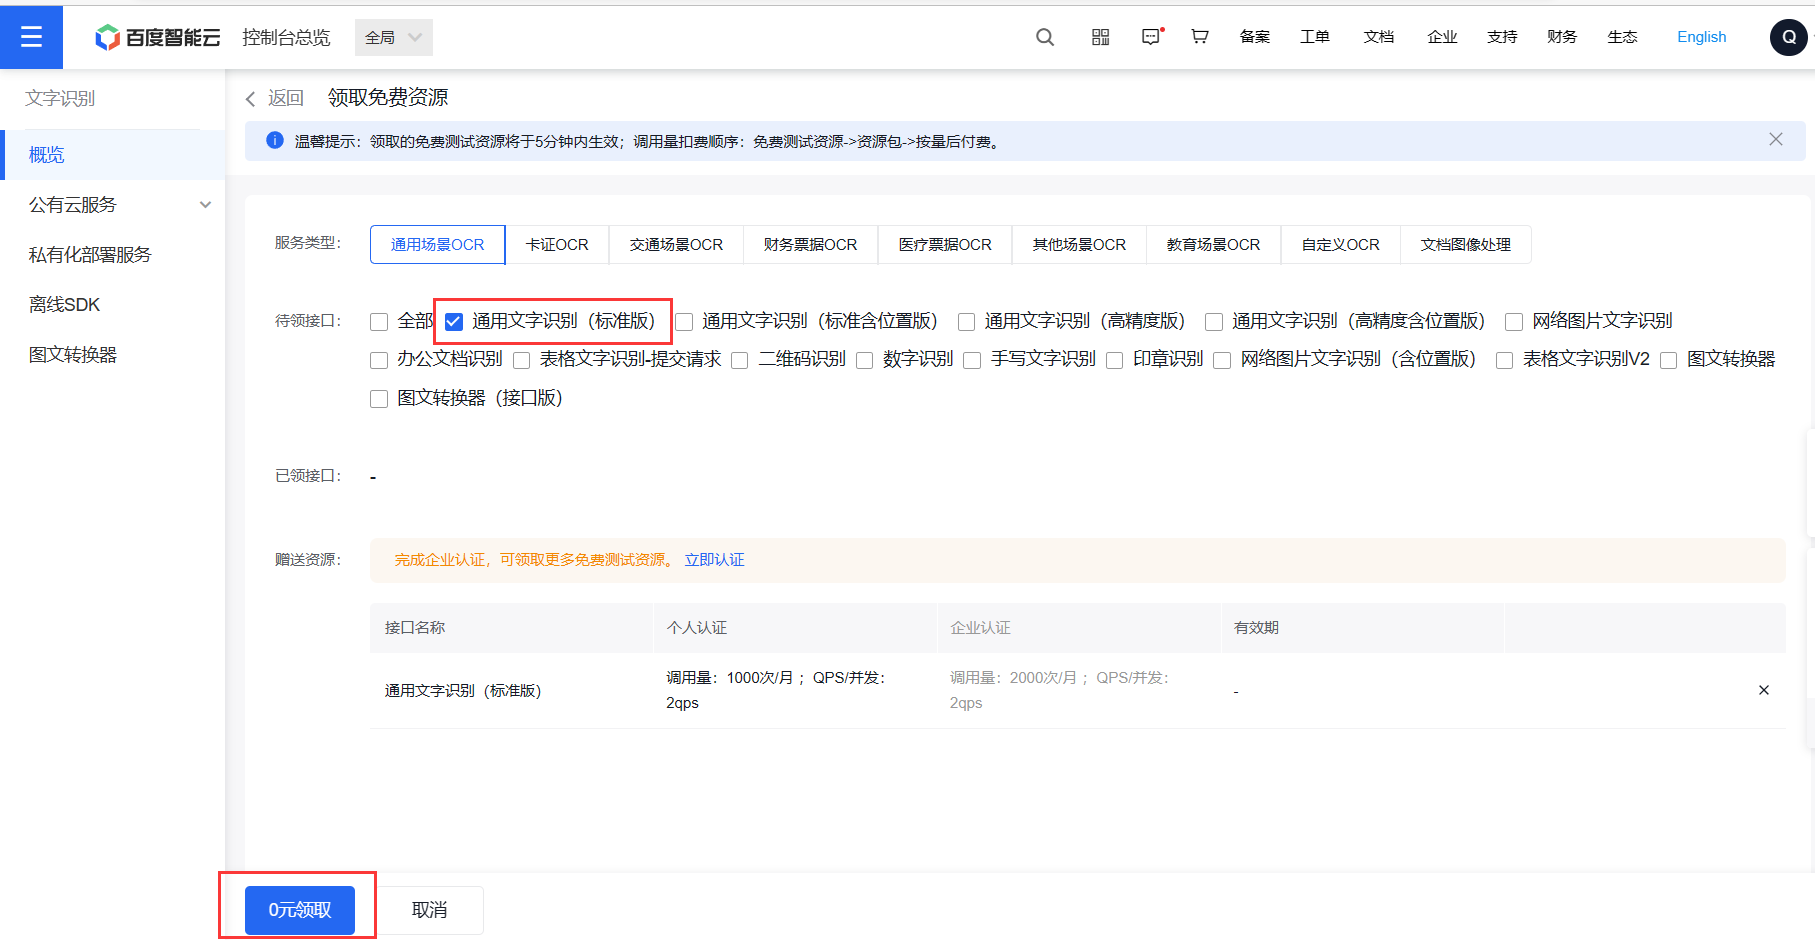Open the message notification icon
This screenshot has height=940, width=1815.
click(1151, 37)
